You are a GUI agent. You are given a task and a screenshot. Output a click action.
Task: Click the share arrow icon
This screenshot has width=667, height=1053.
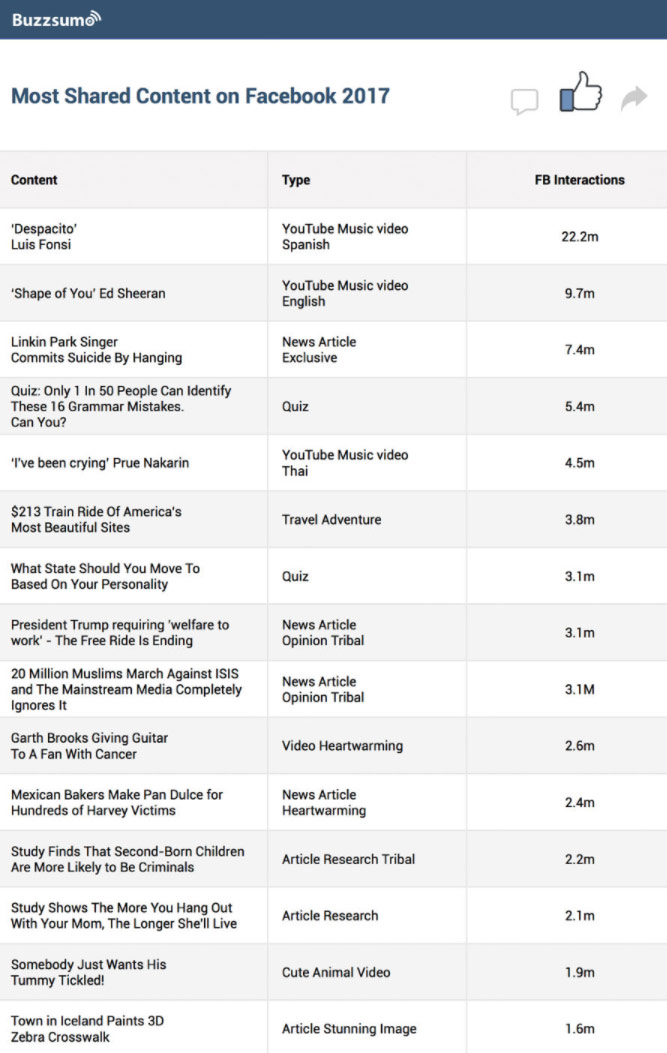click(633, 98)
